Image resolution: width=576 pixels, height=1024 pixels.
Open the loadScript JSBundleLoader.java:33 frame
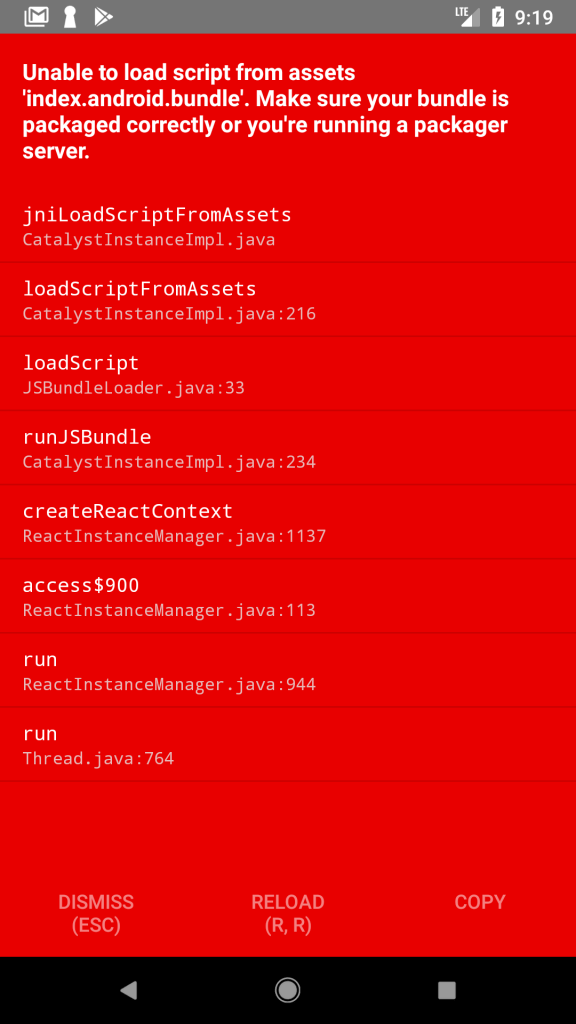(x=288, y=374)
